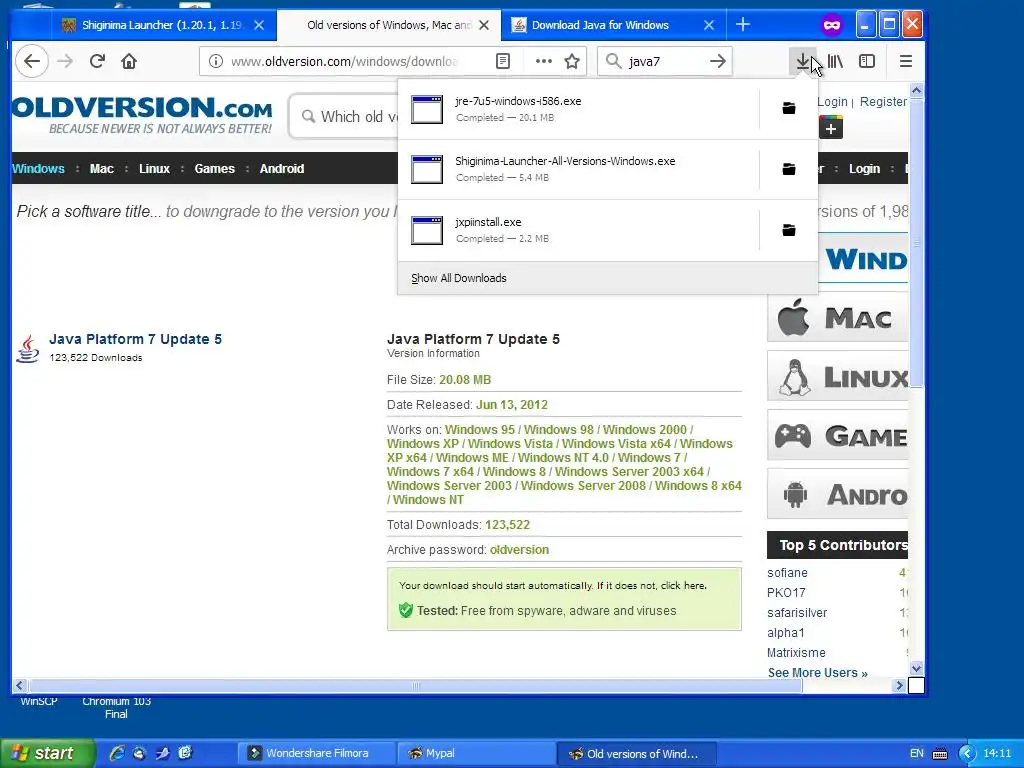1024x768 pixels.
Task: Click the address bar URL field
Action: pyautogui.click(x=344, y=61)
